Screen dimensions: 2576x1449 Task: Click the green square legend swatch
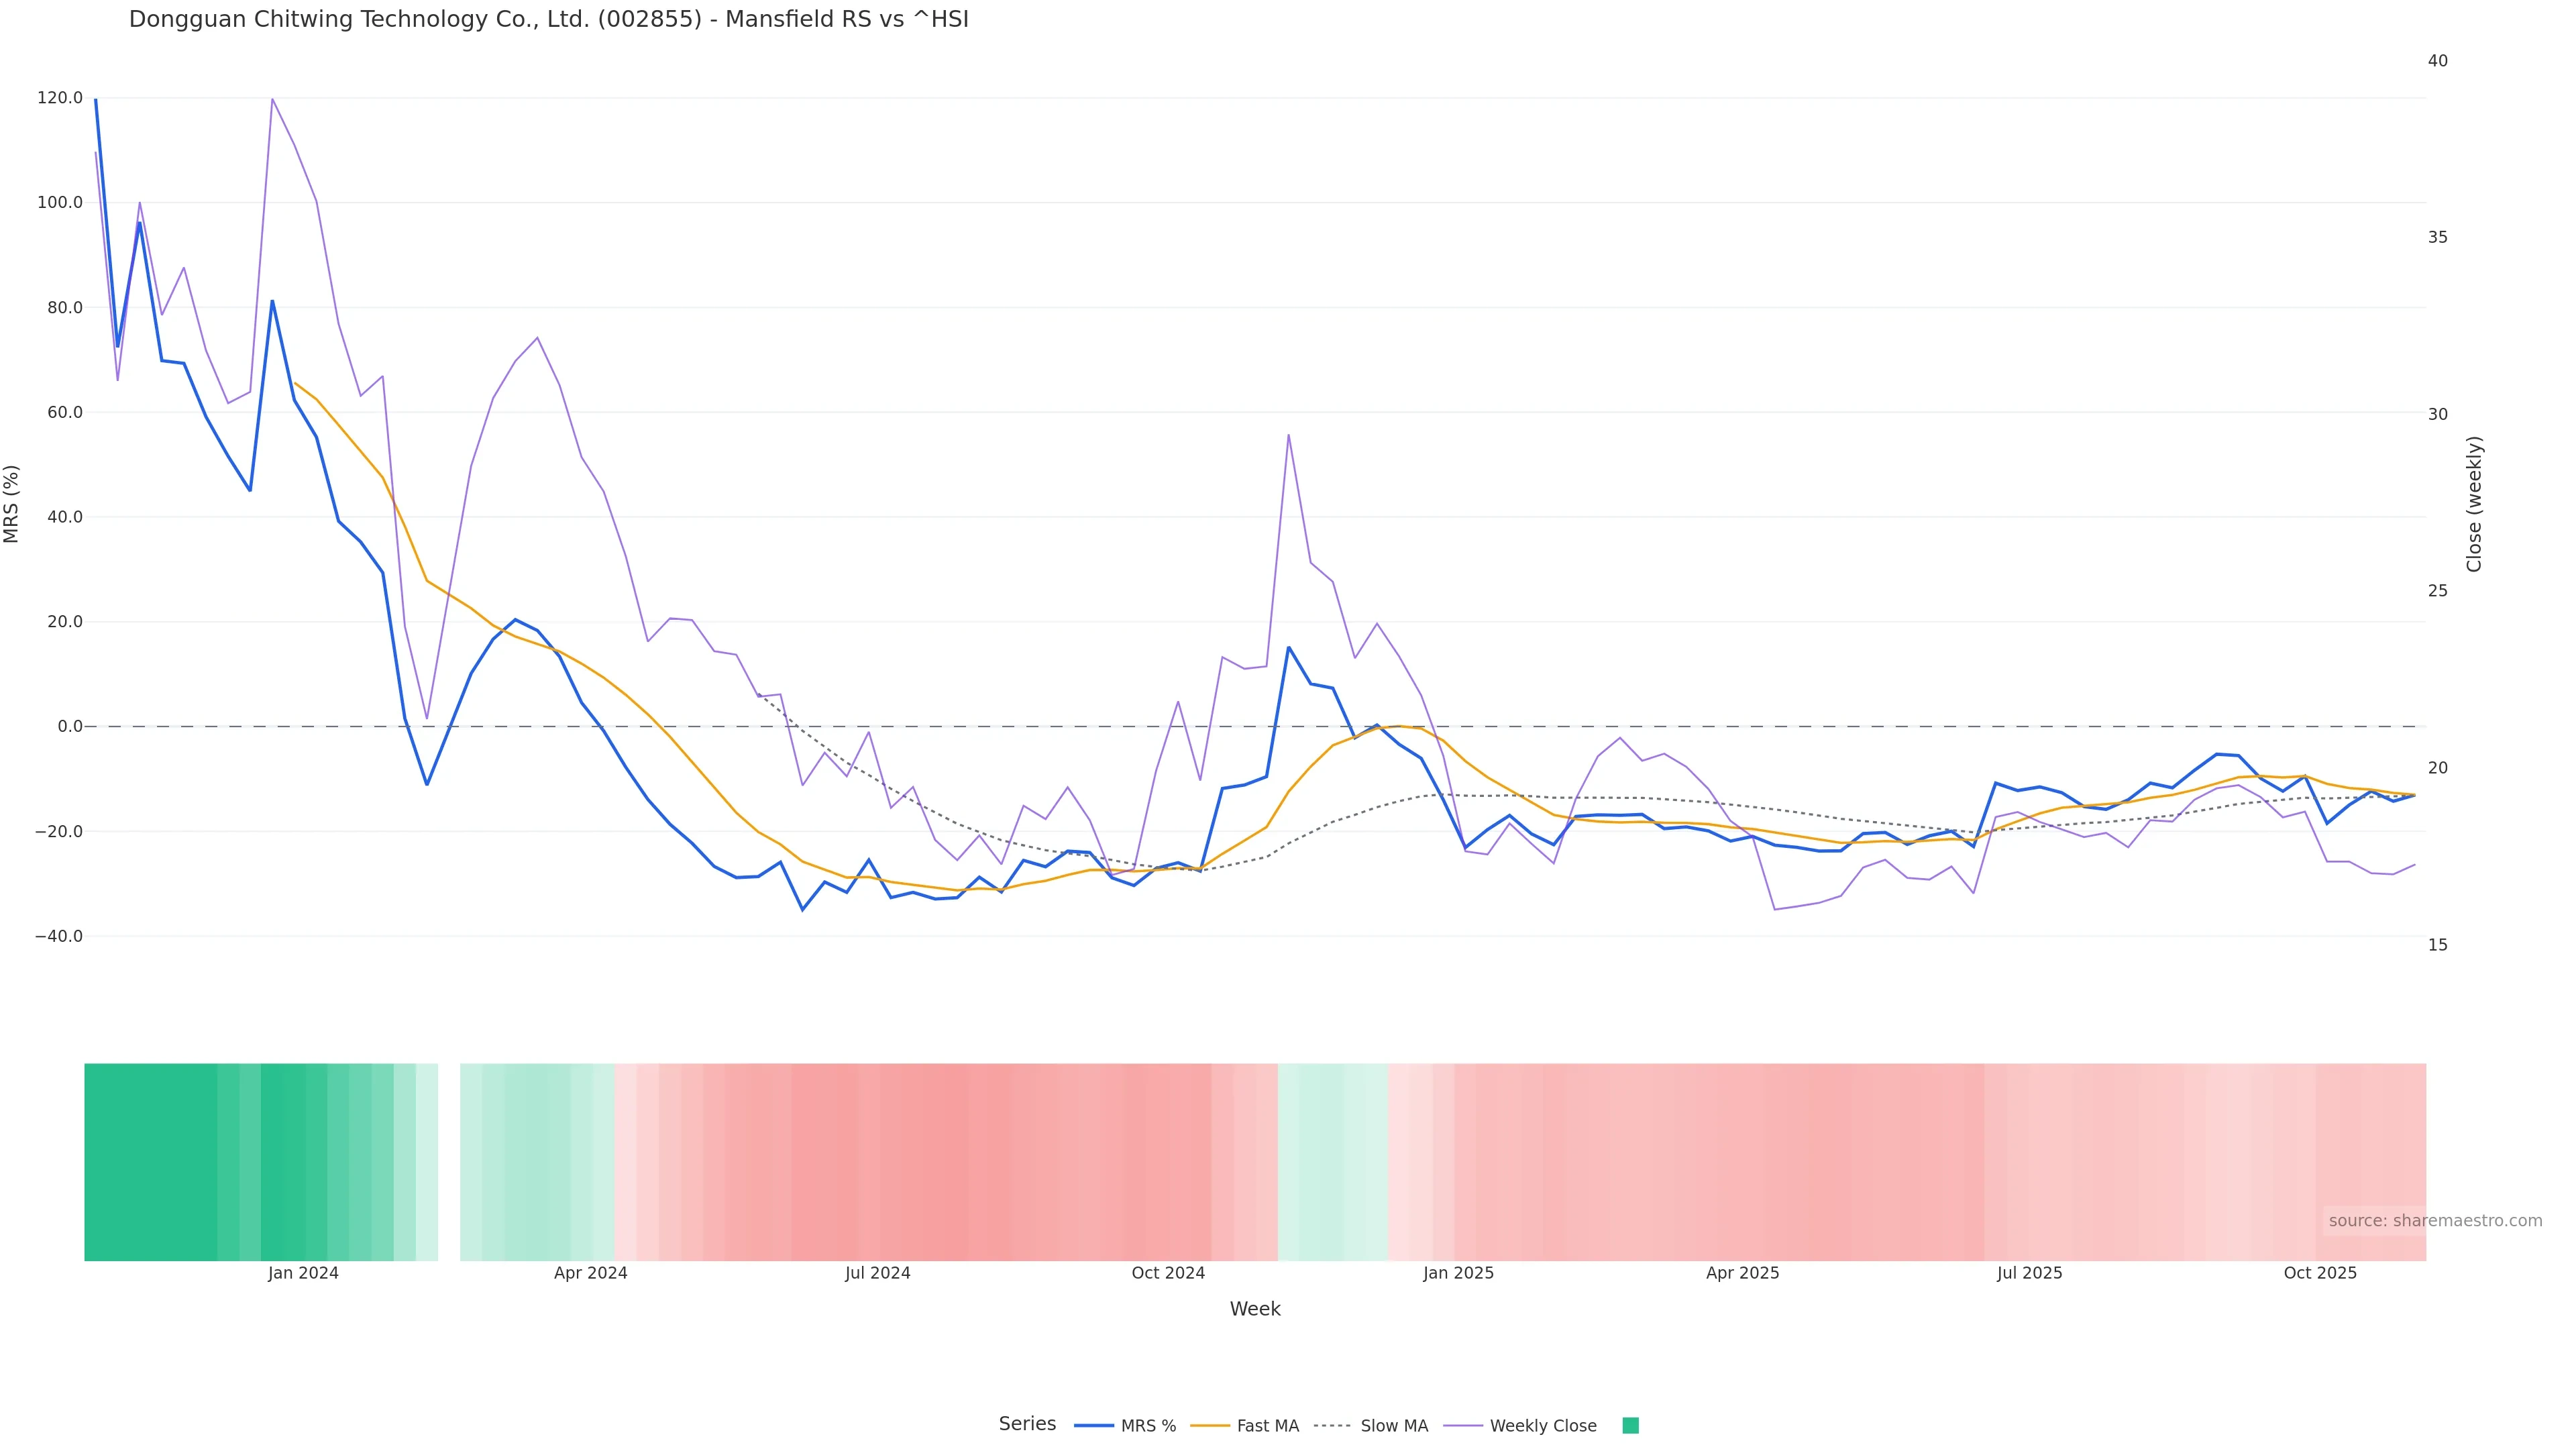[x=1630, y=1426]
